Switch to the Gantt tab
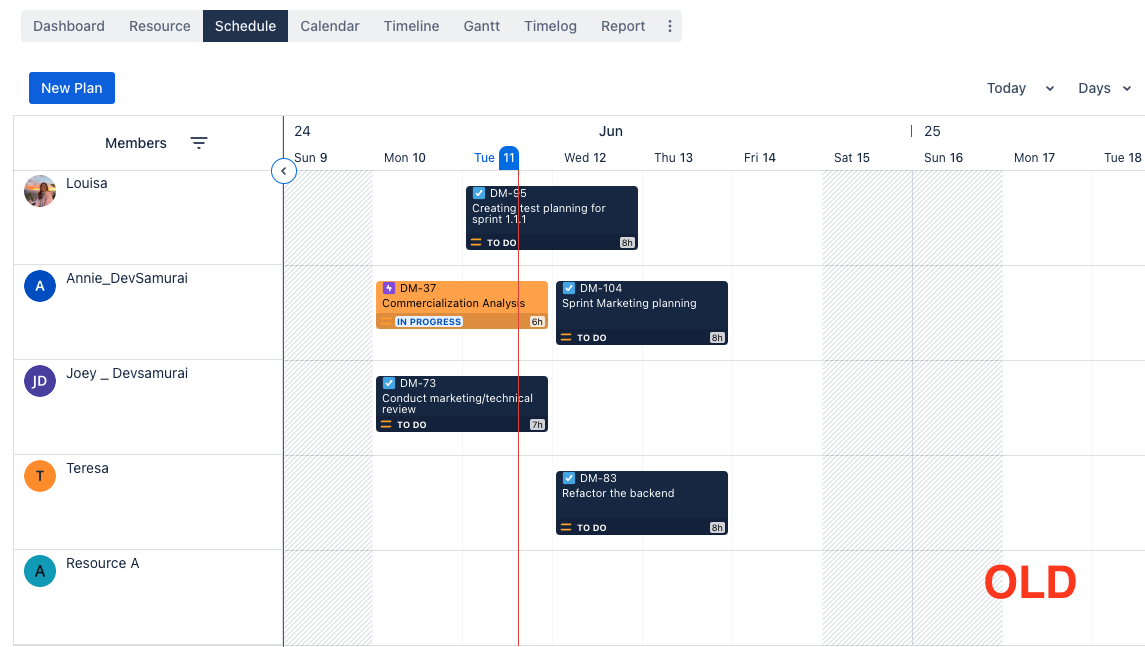1145x647 pixels. tap(481, 26)
